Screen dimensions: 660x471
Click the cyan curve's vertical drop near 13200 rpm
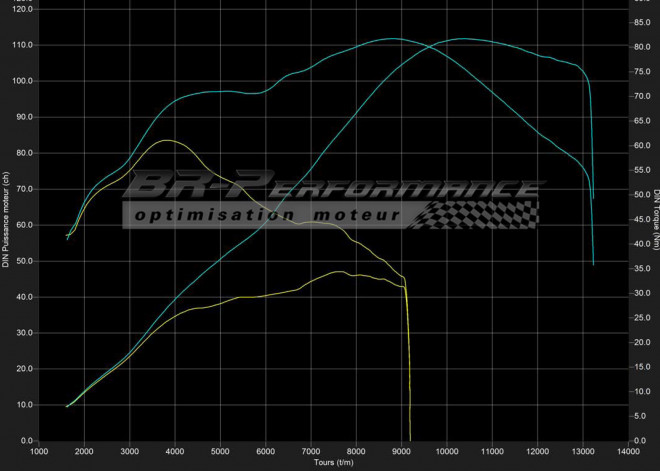pyautogui.click(x=593, y=230)
